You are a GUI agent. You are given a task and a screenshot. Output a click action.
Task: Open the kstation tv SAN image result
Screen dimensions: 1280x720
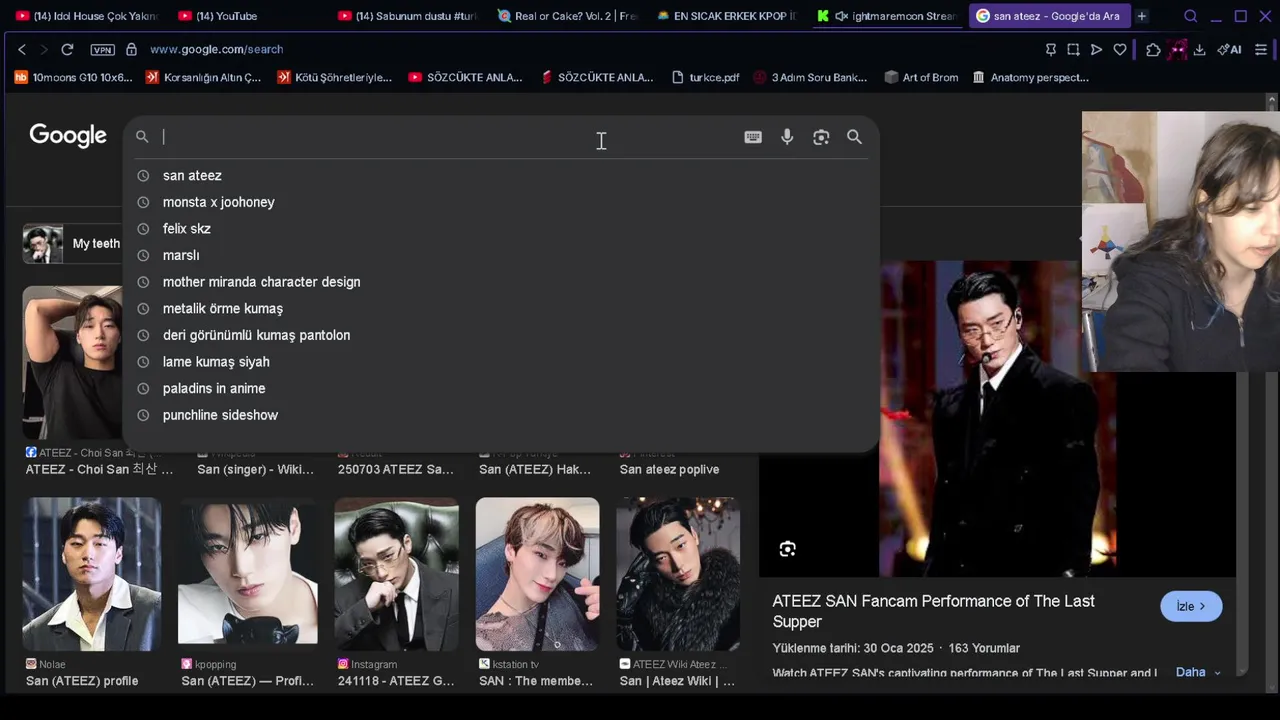(x=538, y=574)
